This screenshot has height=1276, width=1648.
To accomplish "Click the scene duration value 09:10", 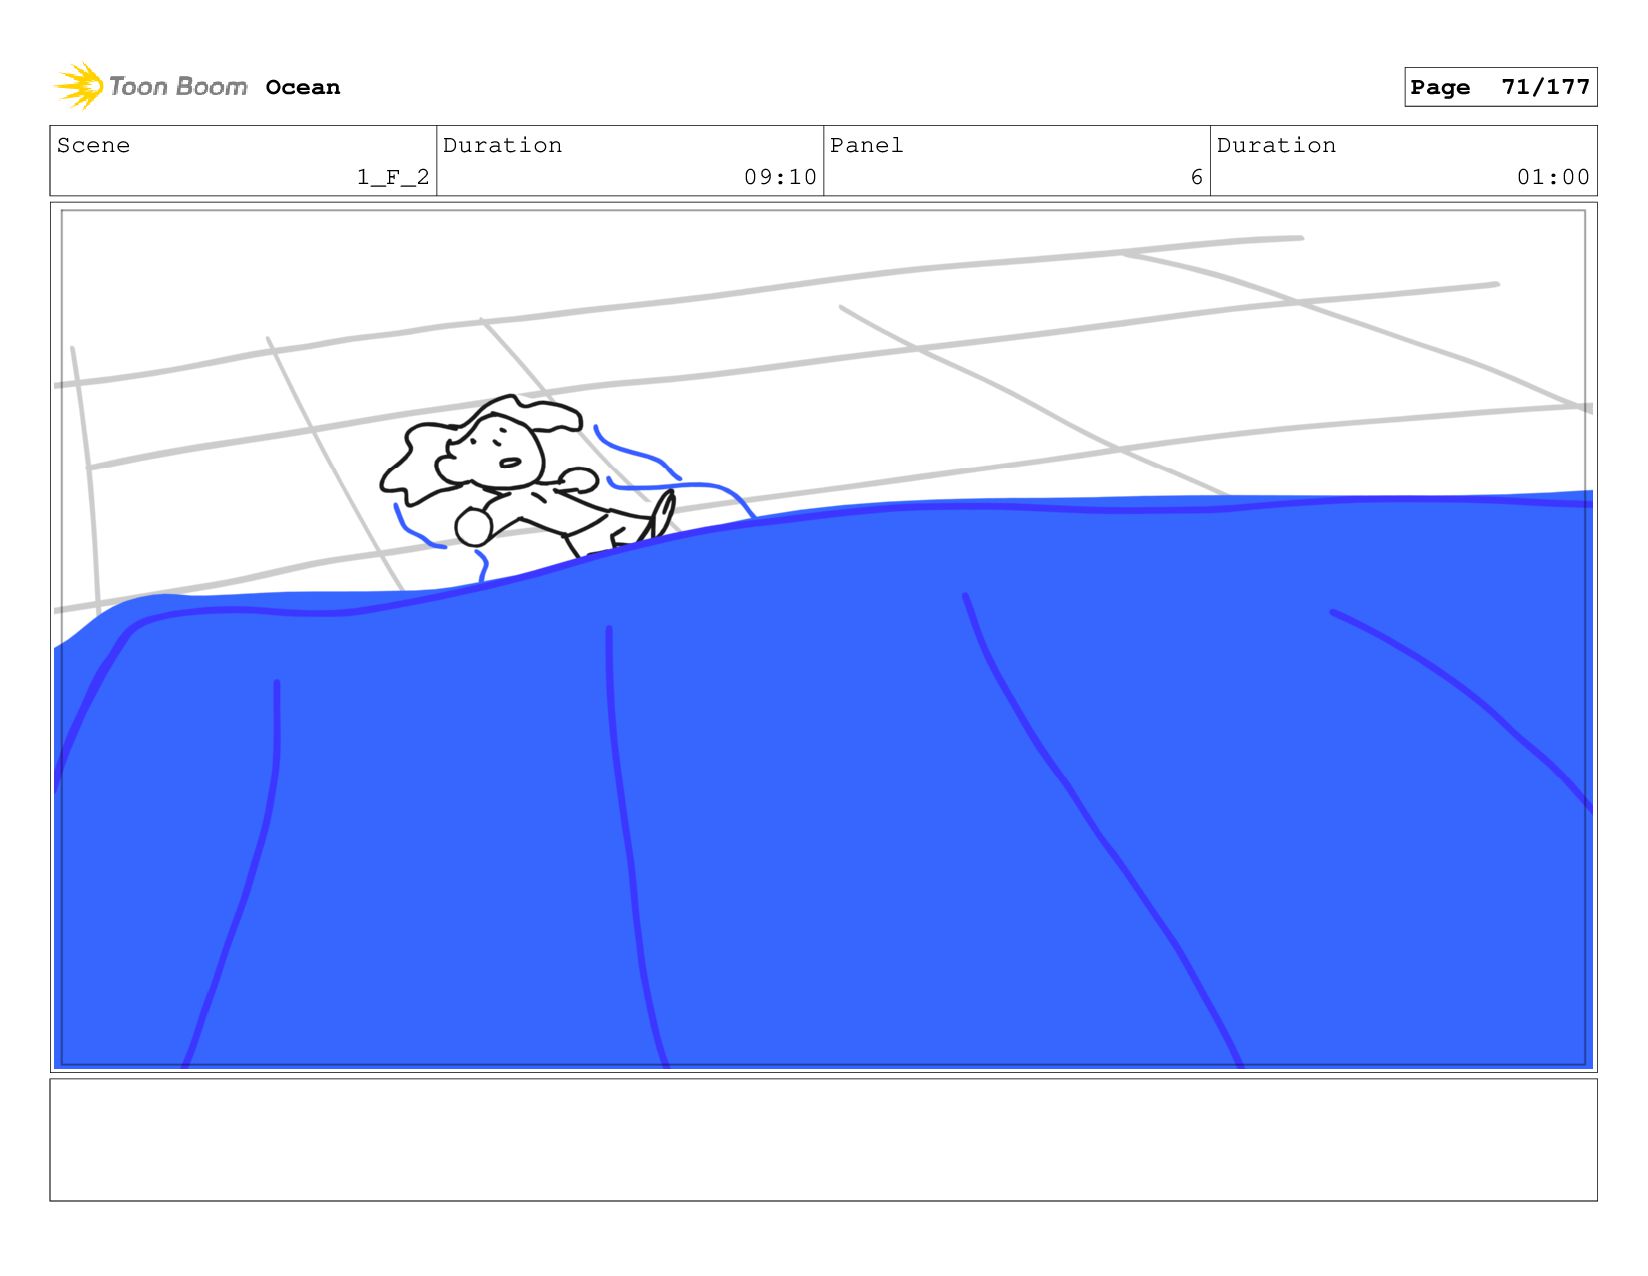I will pos(780,177).
